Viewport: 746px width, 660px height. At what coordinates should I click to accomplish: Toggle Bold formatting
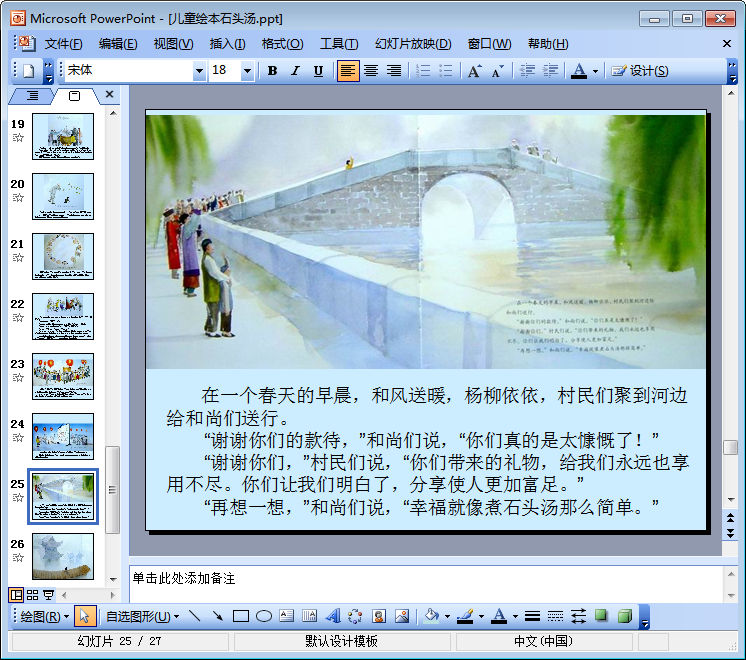click(272, 71)
